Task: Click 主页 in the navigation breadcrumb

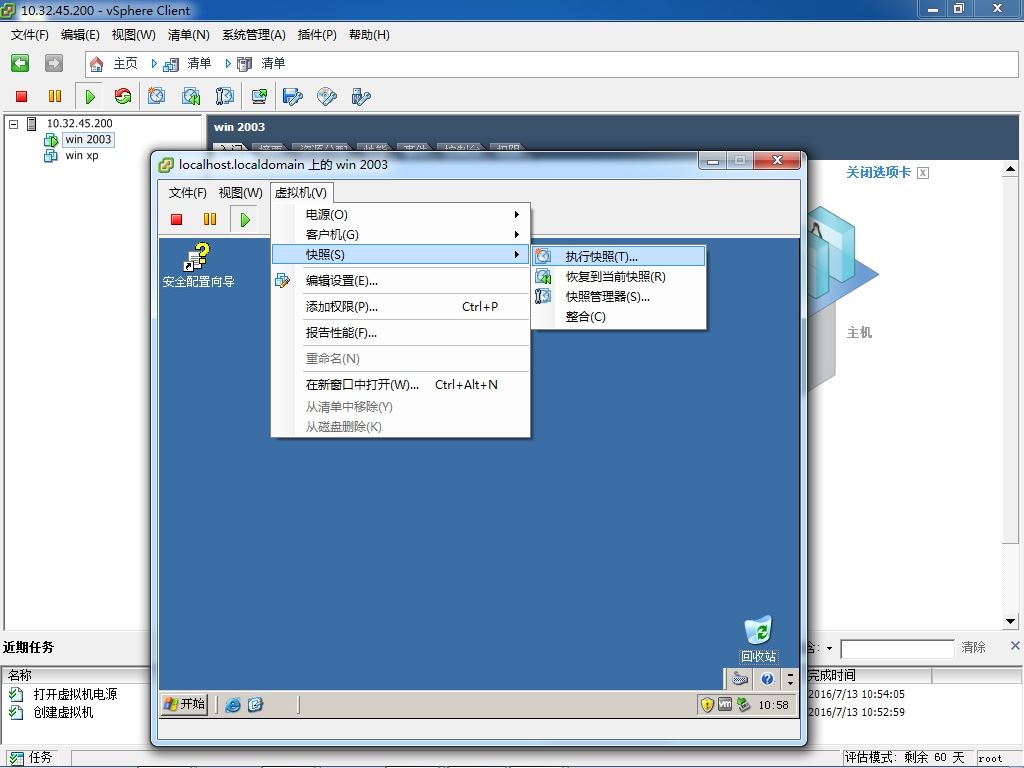Action: pyautogui.click(x=125, y=63)
